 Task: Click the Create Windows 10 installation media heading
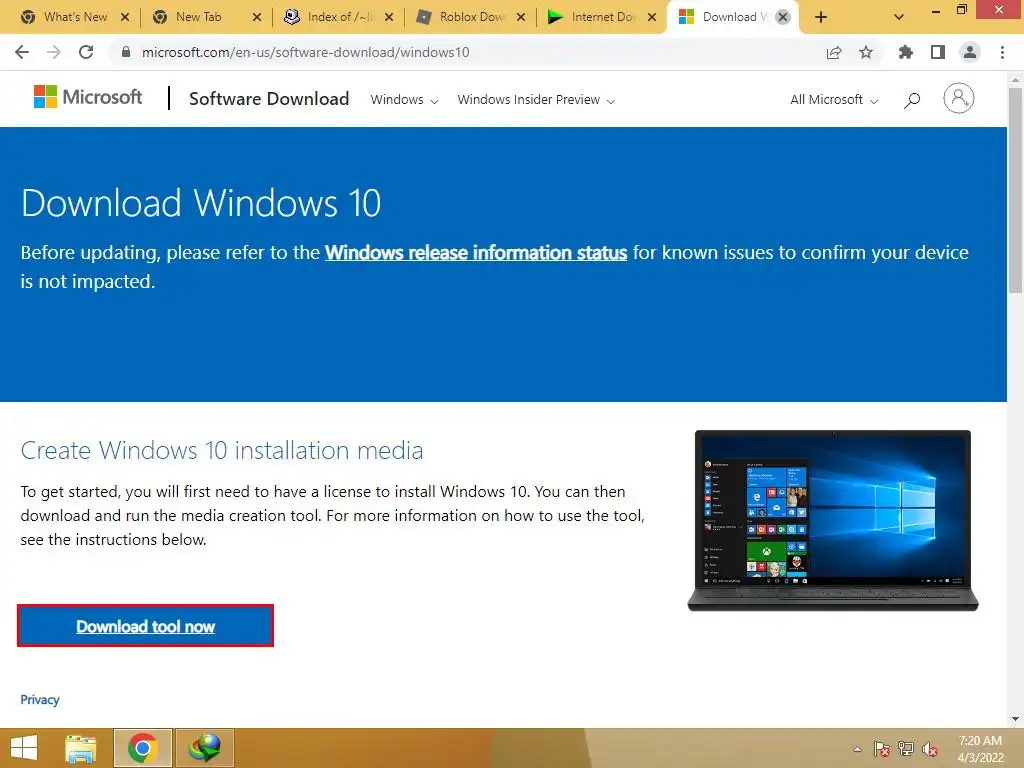pyautogui.click(x=221, y=451)
